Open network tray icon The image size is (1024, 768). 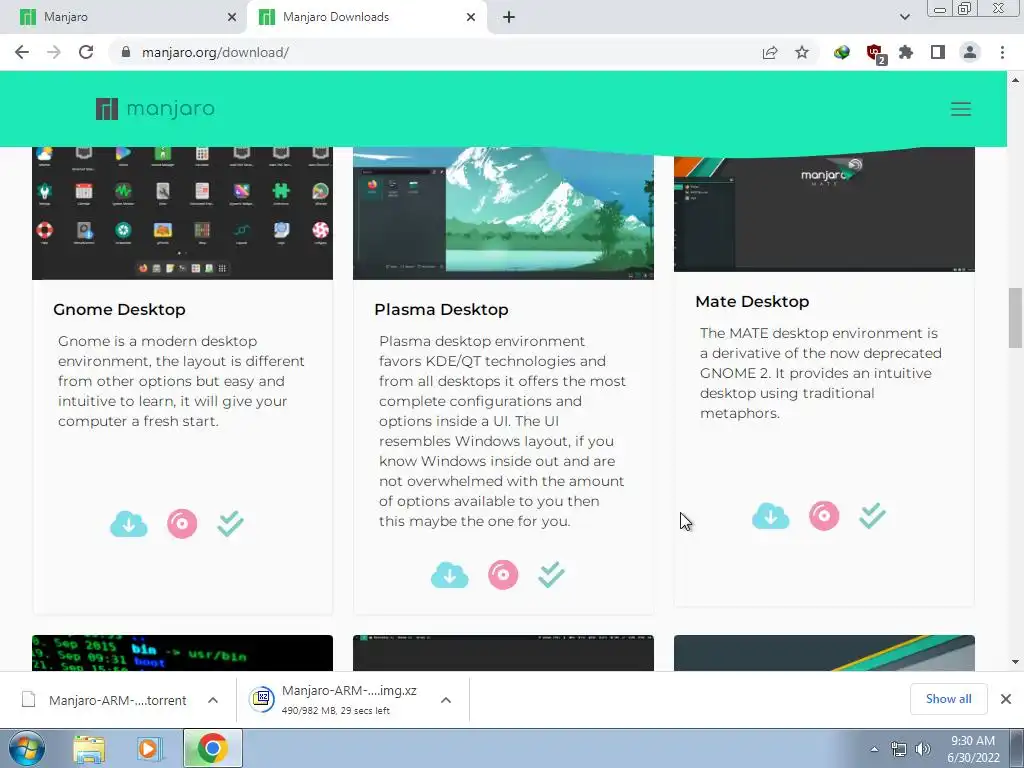click(x=899, y=749)
